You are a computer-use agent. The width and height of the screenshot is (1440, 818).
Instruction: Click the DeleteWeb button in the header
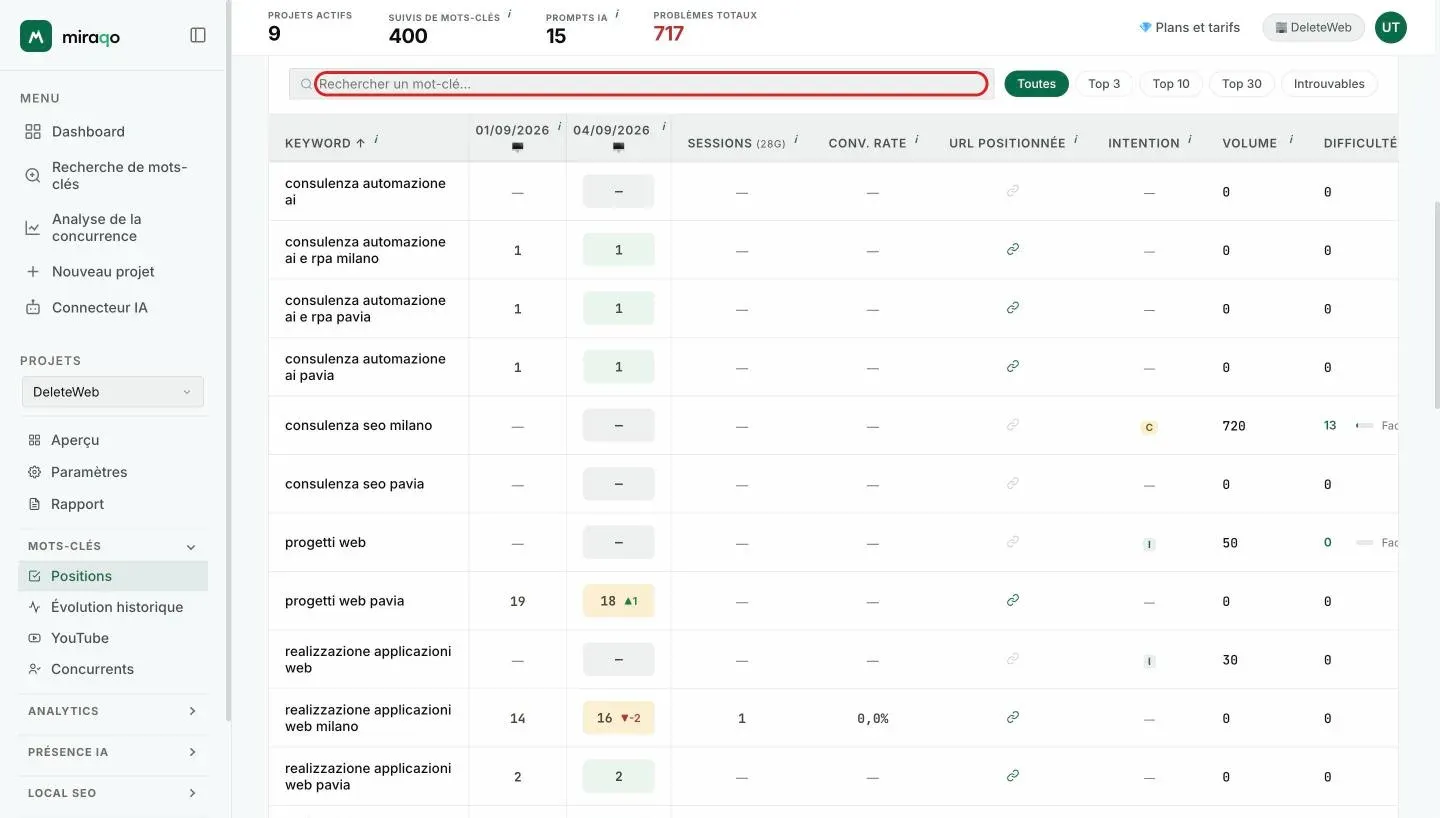pyautogui.click(x=1314, y=28)
